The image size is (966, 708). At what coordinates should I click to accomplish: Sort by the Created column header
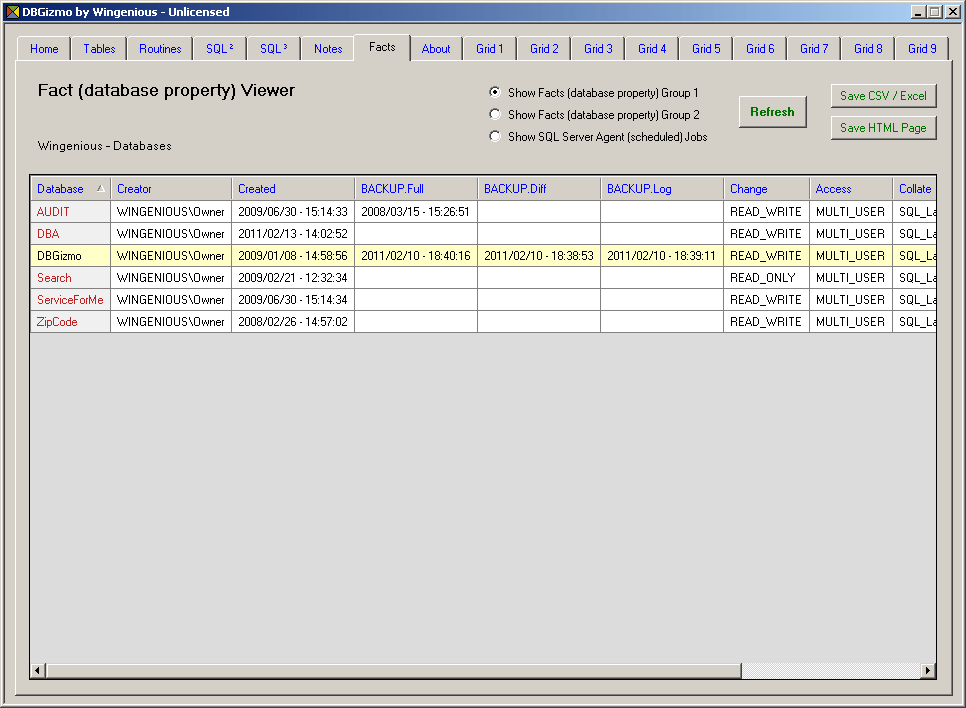257,189
